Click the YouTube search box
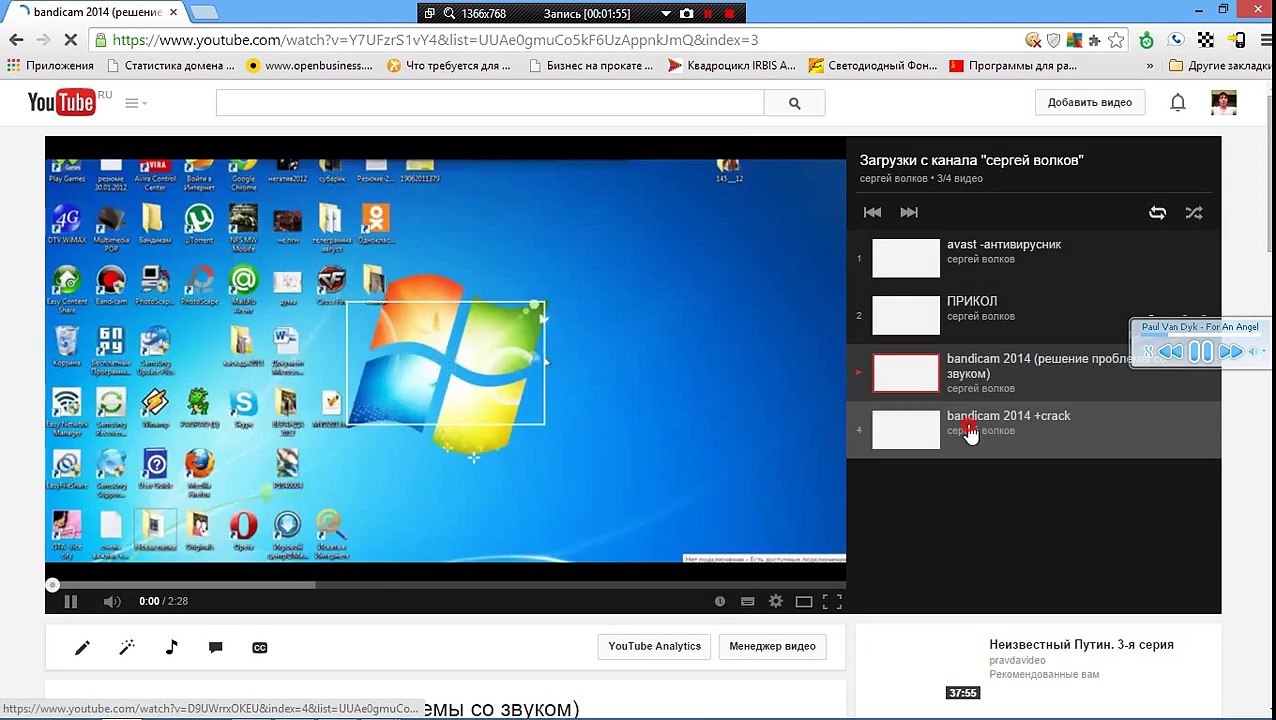 click(x=490, y=103)
